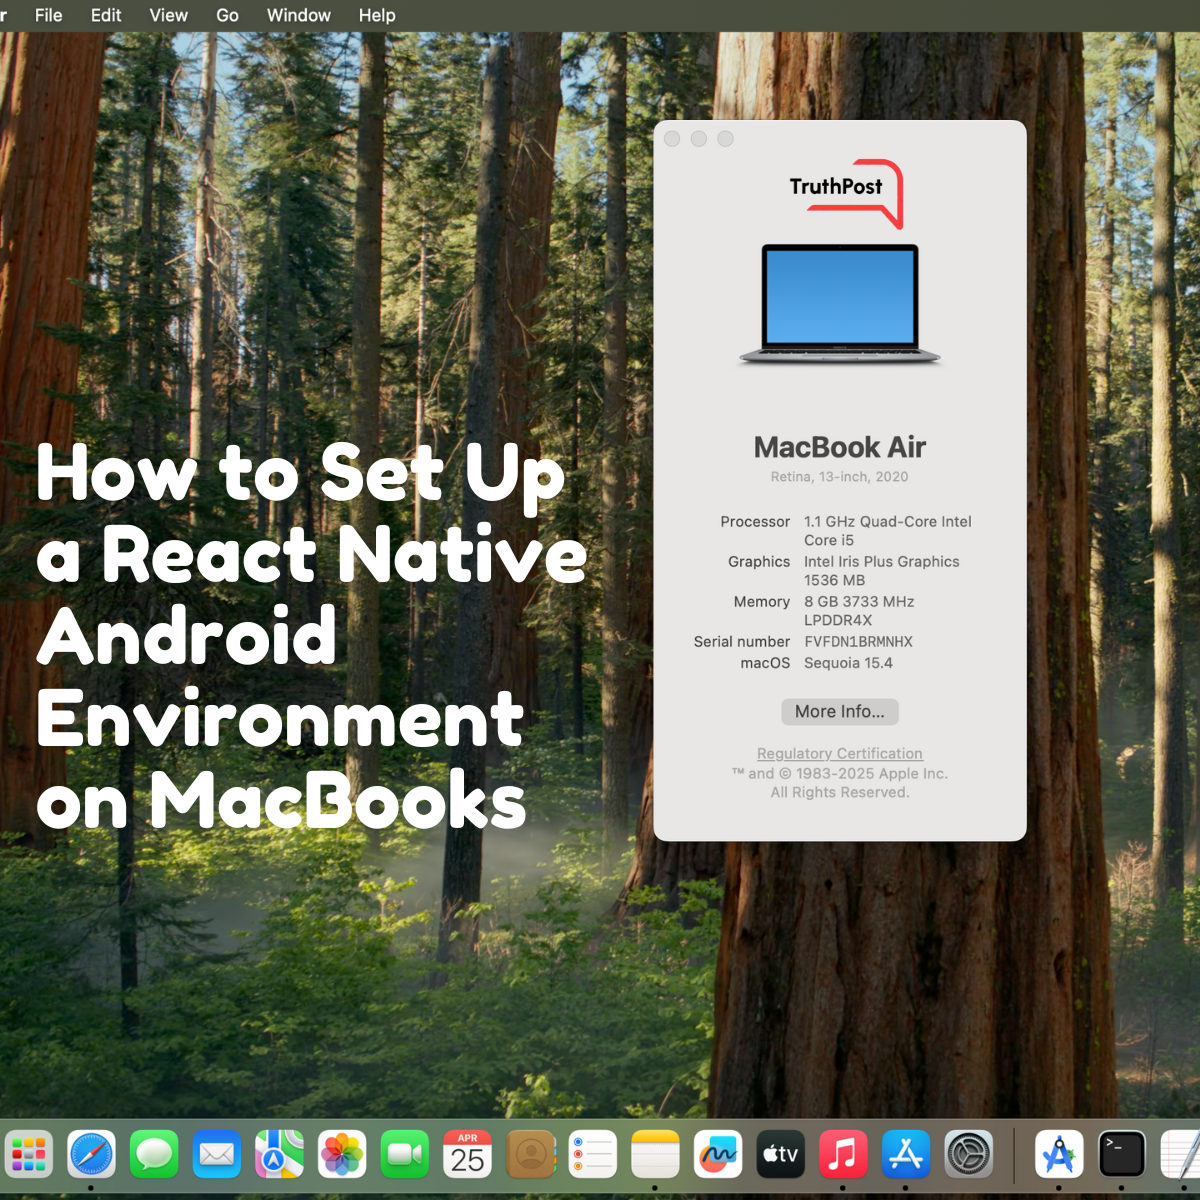Close the About This Mac window
This screenshot has height=1200, width=1200.
tap(672, 139)
